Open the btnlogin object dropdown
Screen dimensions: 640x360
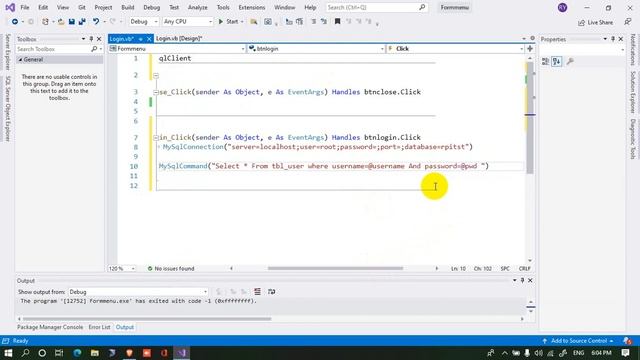(x=316, y=49)
